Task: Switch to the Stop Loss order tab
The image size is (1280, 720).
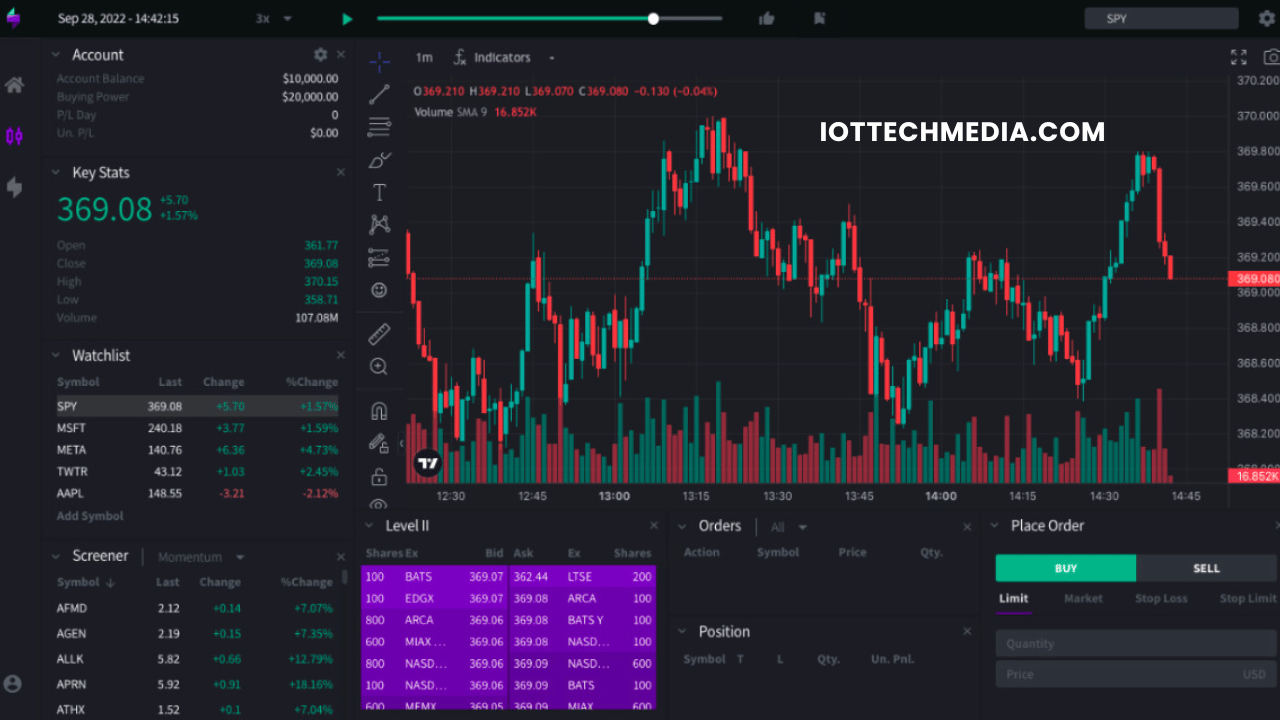Action: 1161,598
